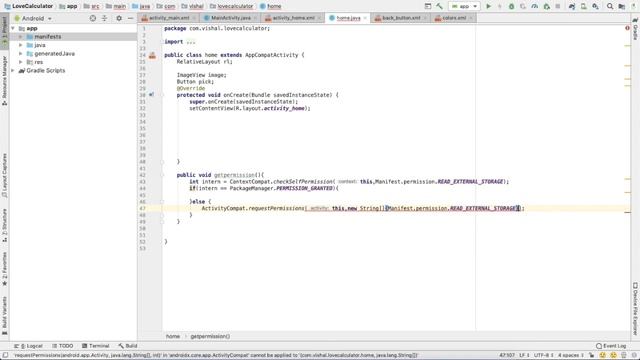Click the override gutter icon on line 30
Image resolution: width=640 pixels, height=360 pixels.
point(151,95)
